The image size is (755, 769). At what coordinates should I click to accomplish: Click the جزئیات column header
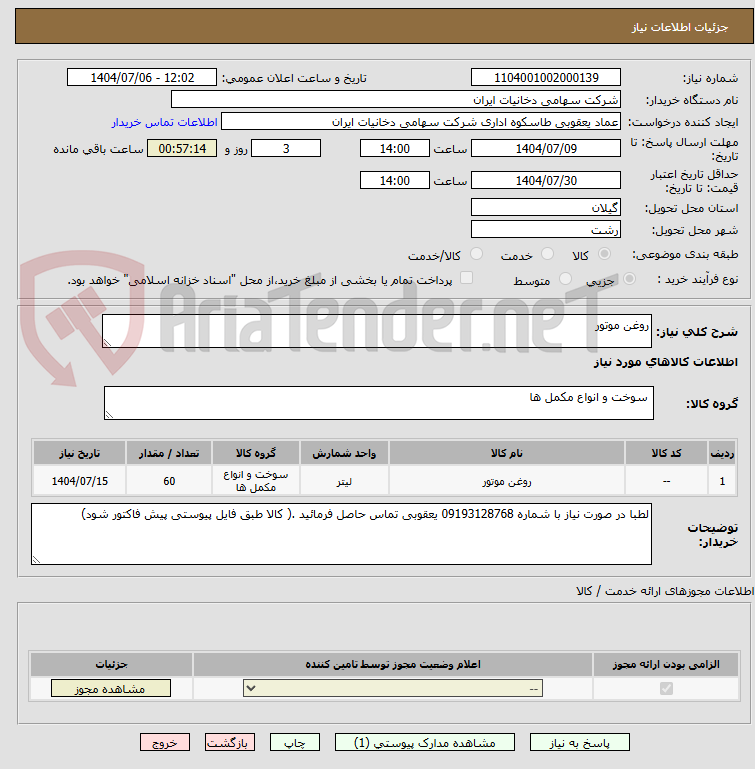[x=111, y=665]
